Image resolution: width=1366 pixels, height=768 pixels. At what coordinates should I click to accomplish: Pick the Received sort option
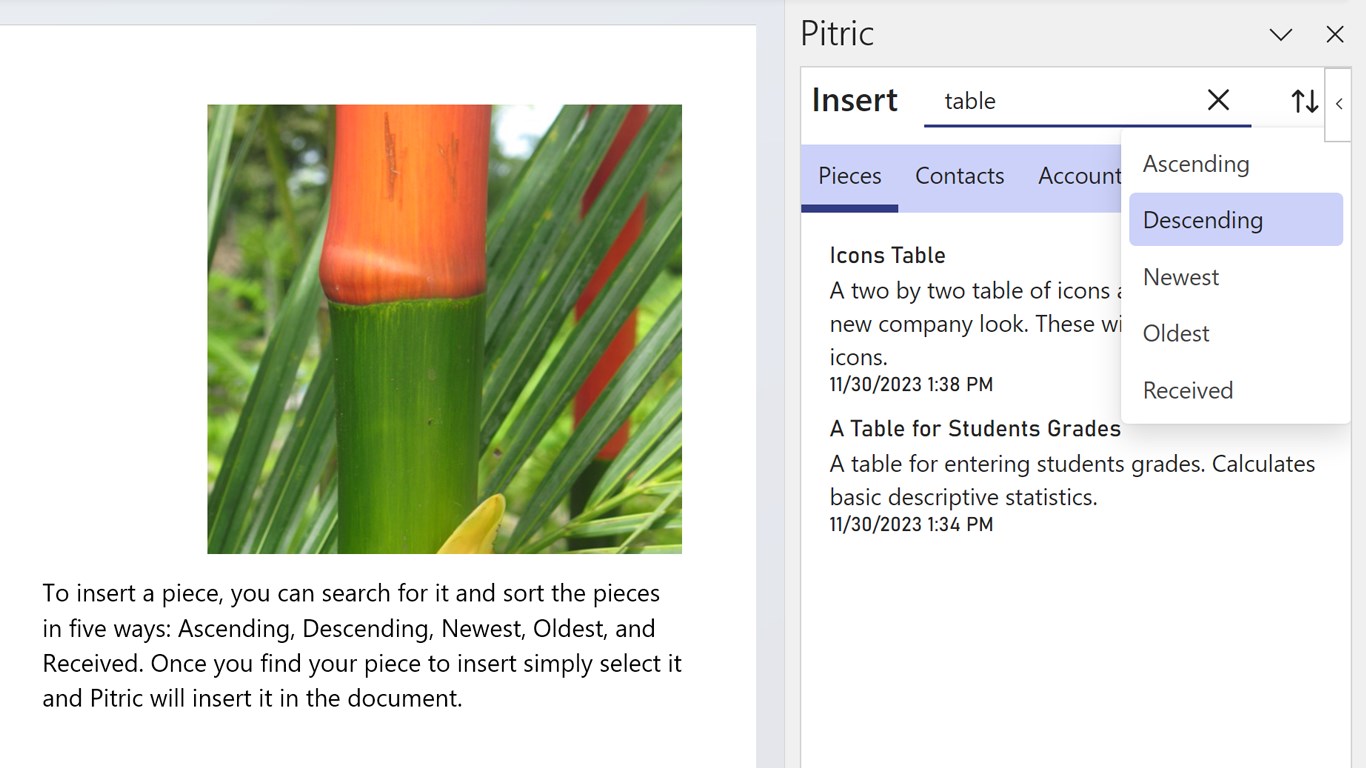click(1188, 390)
